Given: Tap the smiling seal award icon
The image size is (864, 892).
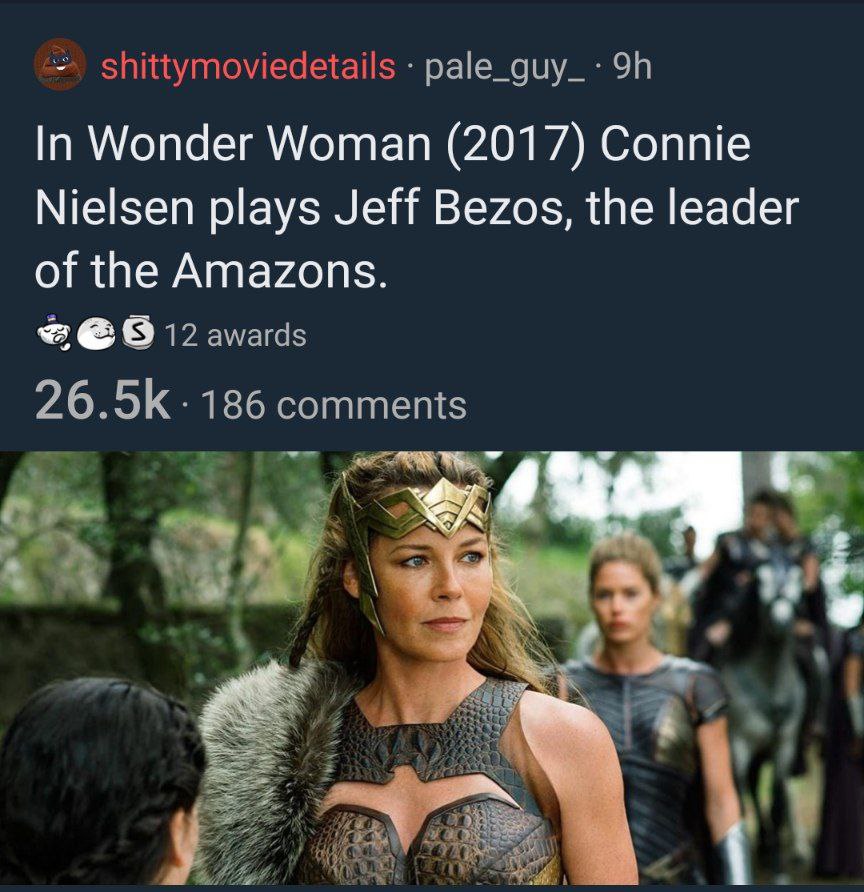Looking at the screenshot, I should (97, 334).
